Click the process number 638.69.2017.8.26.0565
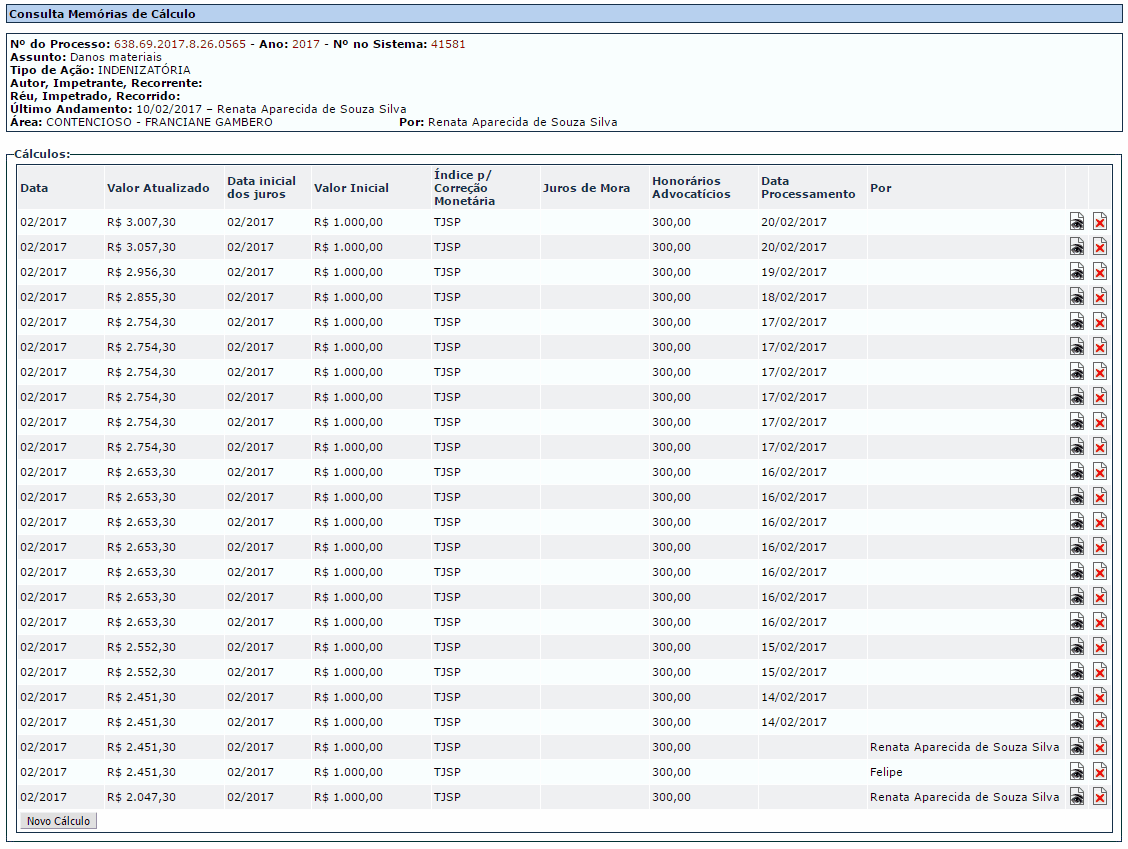The width and height of the screenshot is (1128, 849). click(180, 44)
